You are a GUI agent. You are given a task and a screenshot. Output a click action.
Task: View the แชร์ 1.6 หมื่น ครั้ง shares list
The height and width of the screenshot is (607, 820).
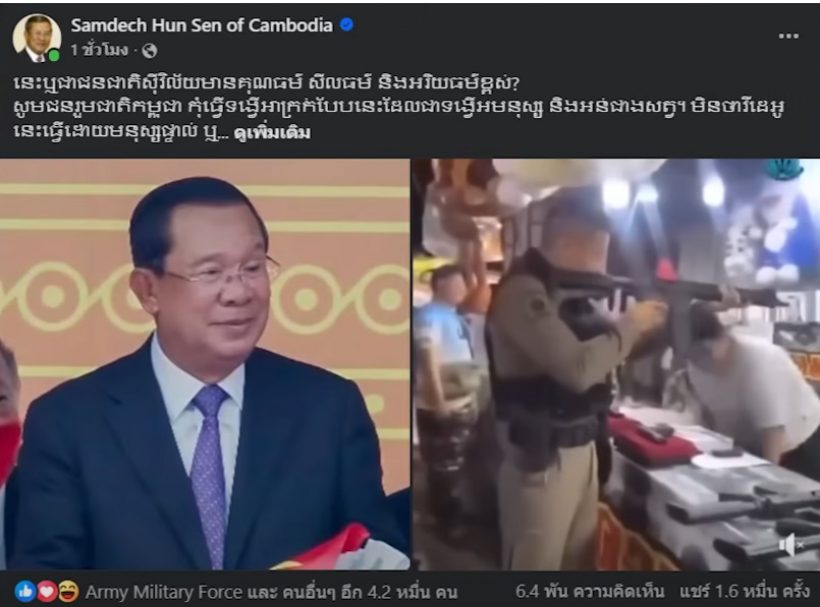745,591
